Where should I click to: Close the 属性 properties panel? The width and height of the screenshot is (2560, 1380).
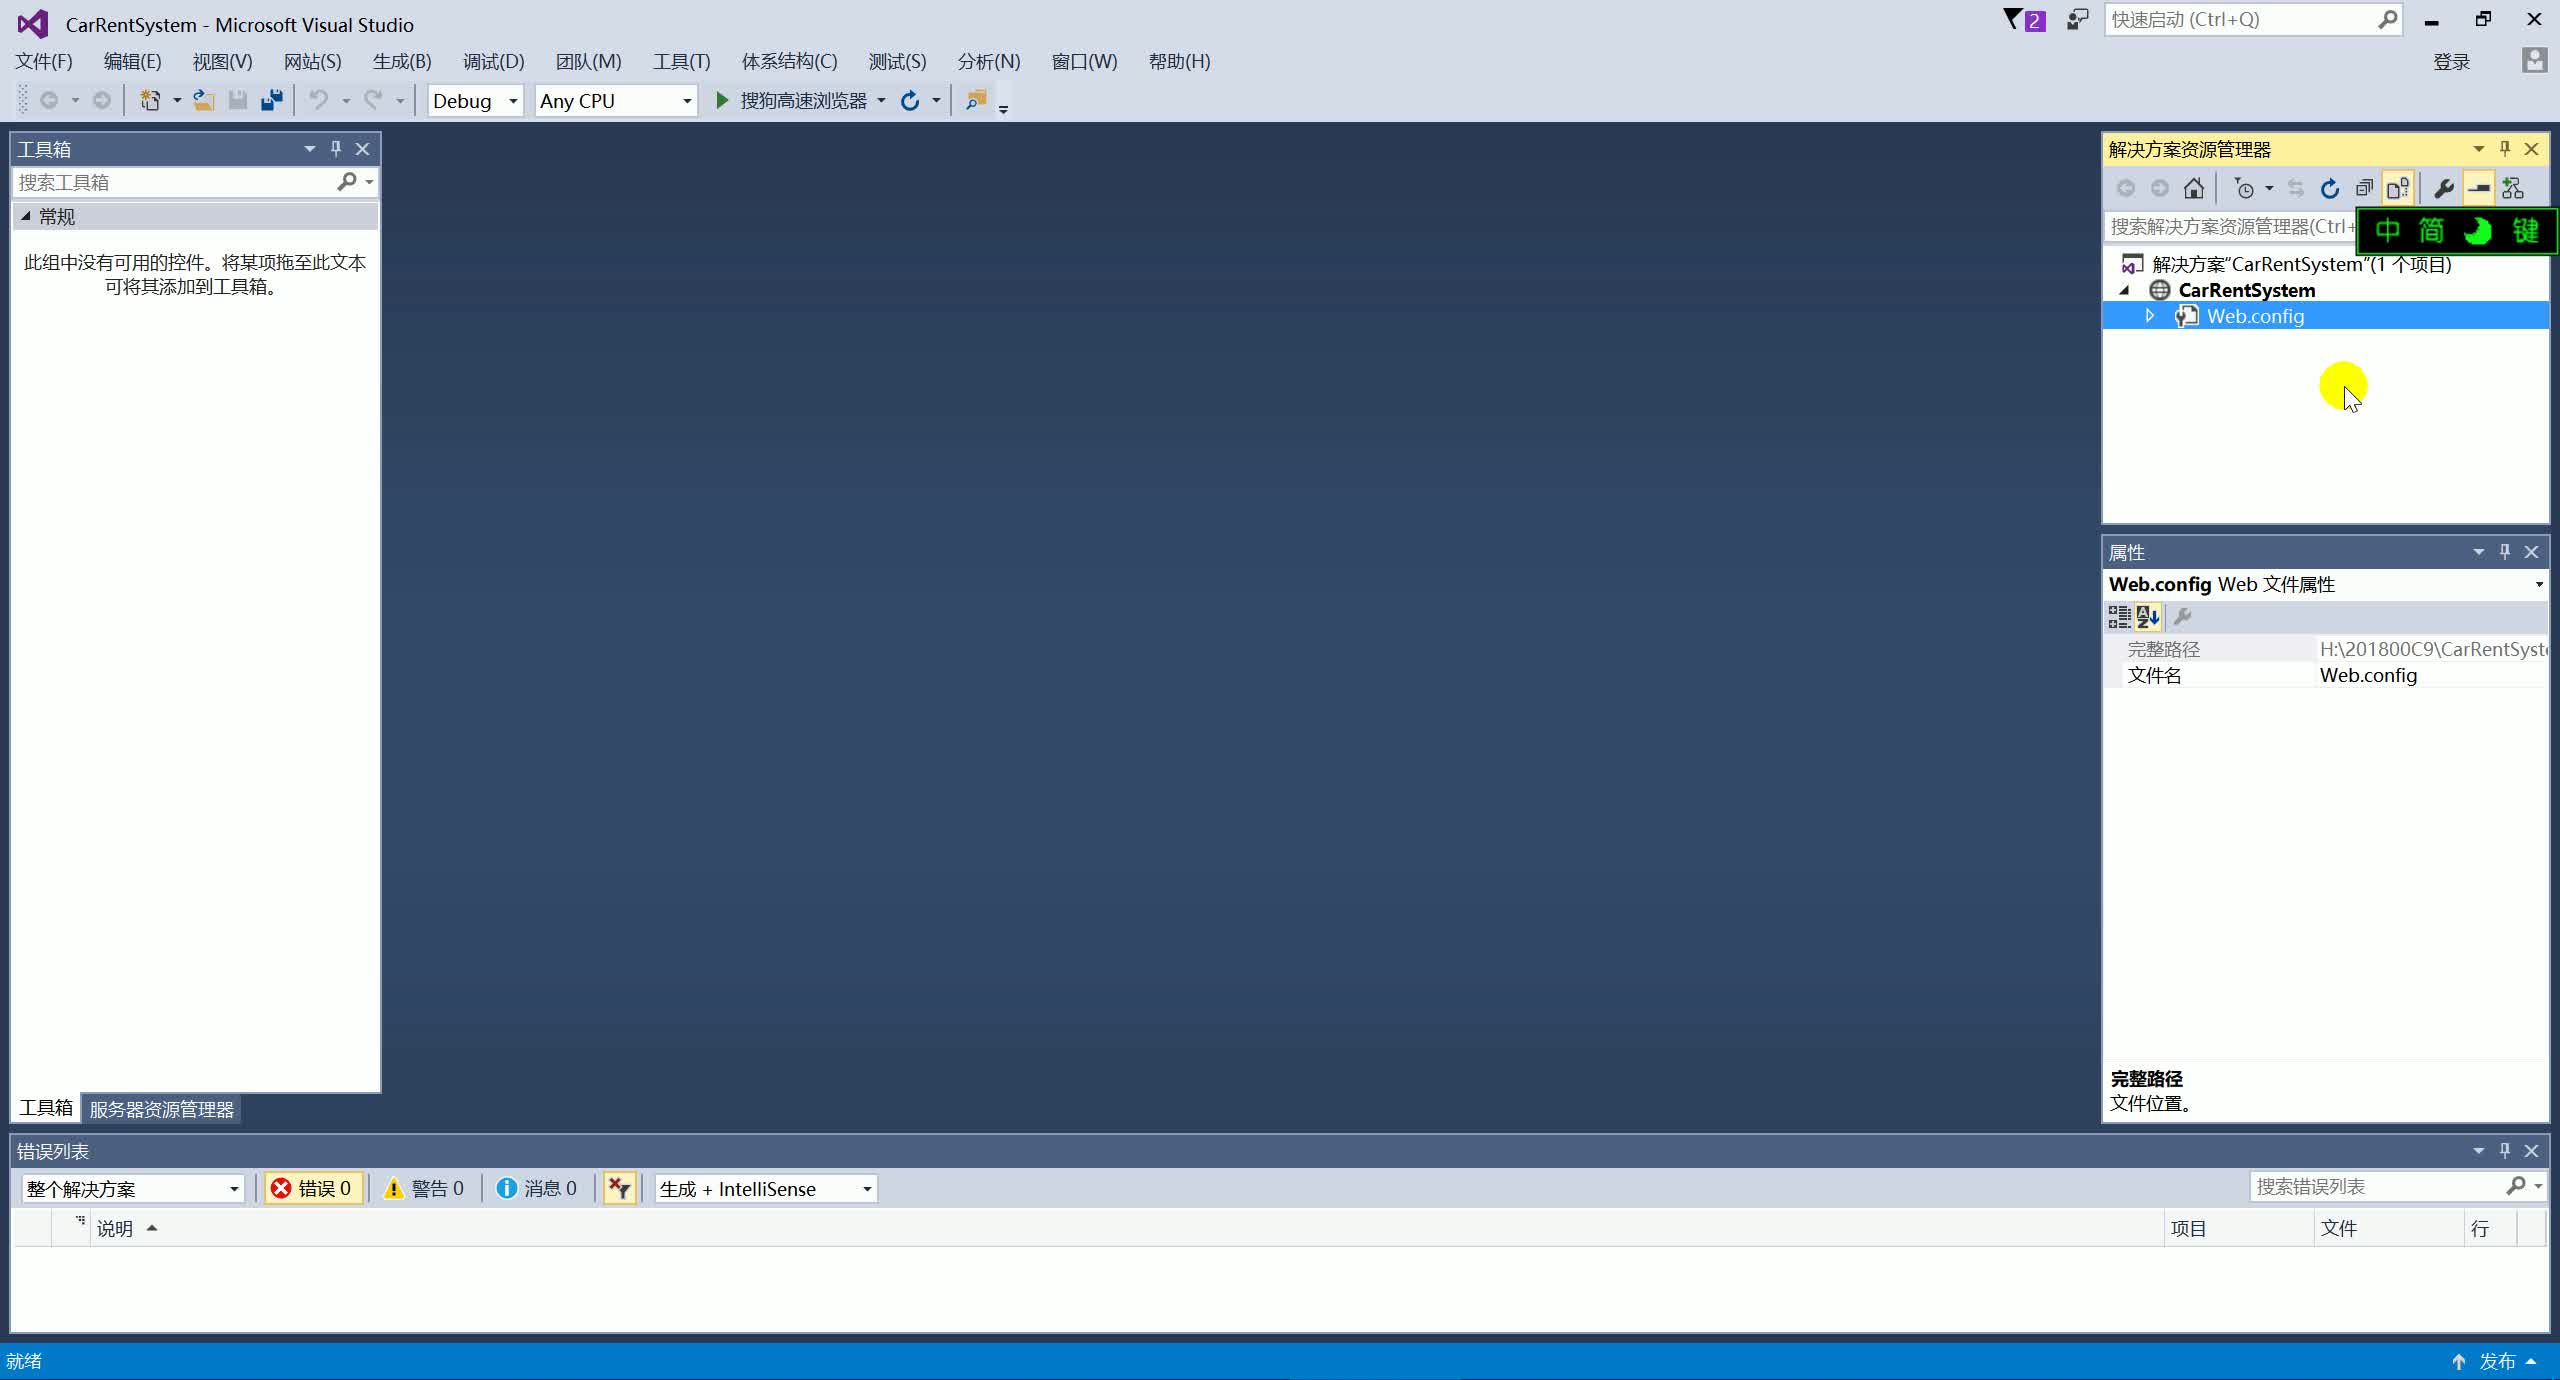pos(2532,552)
